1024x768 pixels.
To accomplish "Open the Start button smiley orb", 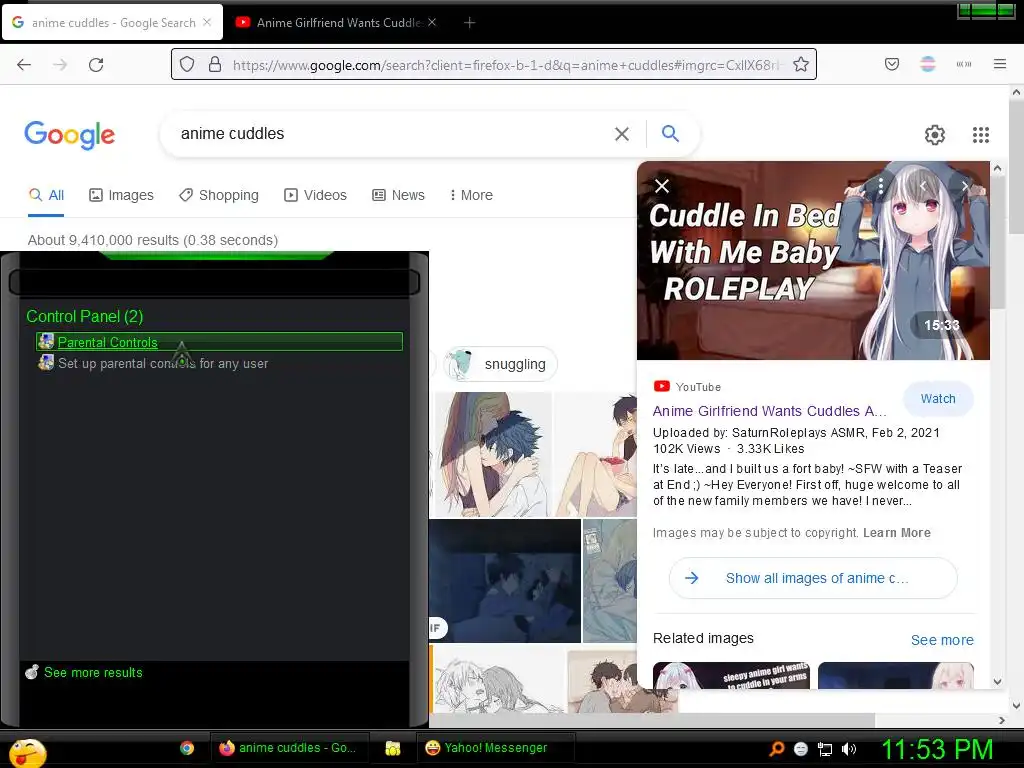I will coord(27,752).
